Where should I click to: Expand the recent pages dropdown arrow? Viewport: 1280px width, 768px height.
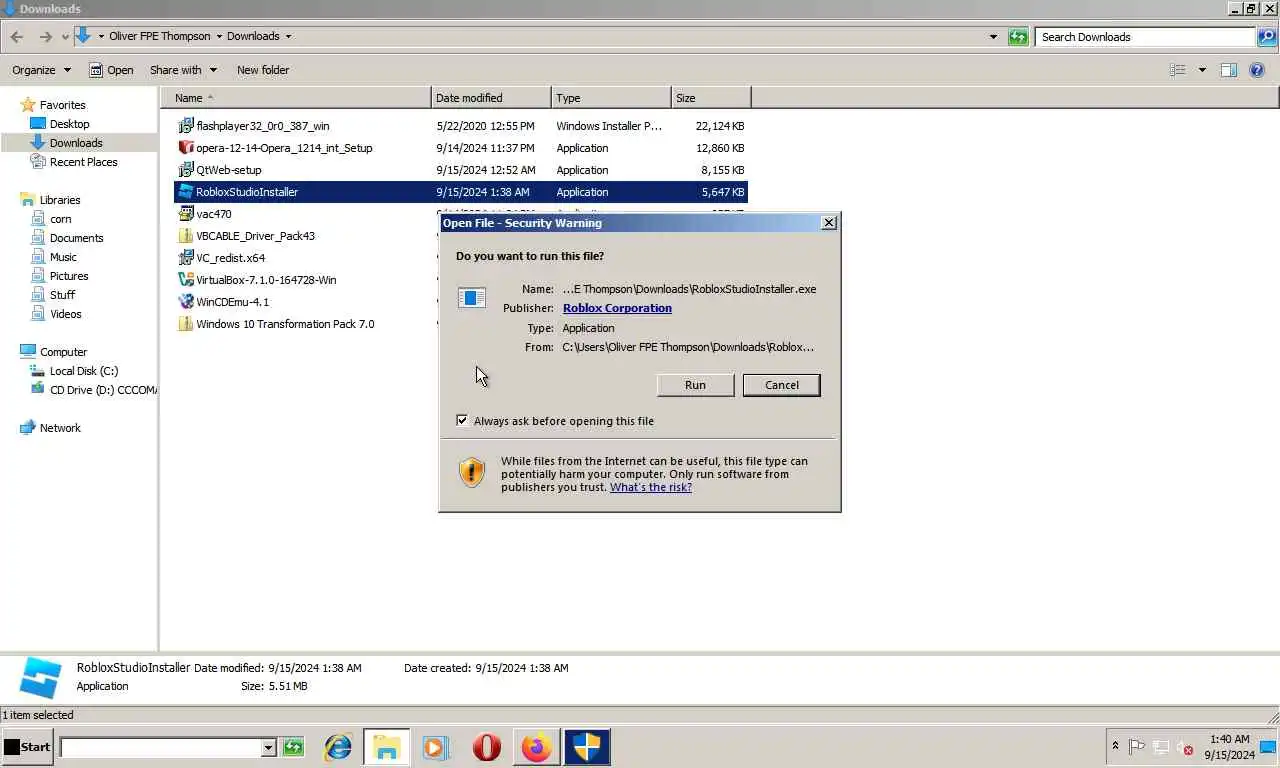click(x=65, y=37)
